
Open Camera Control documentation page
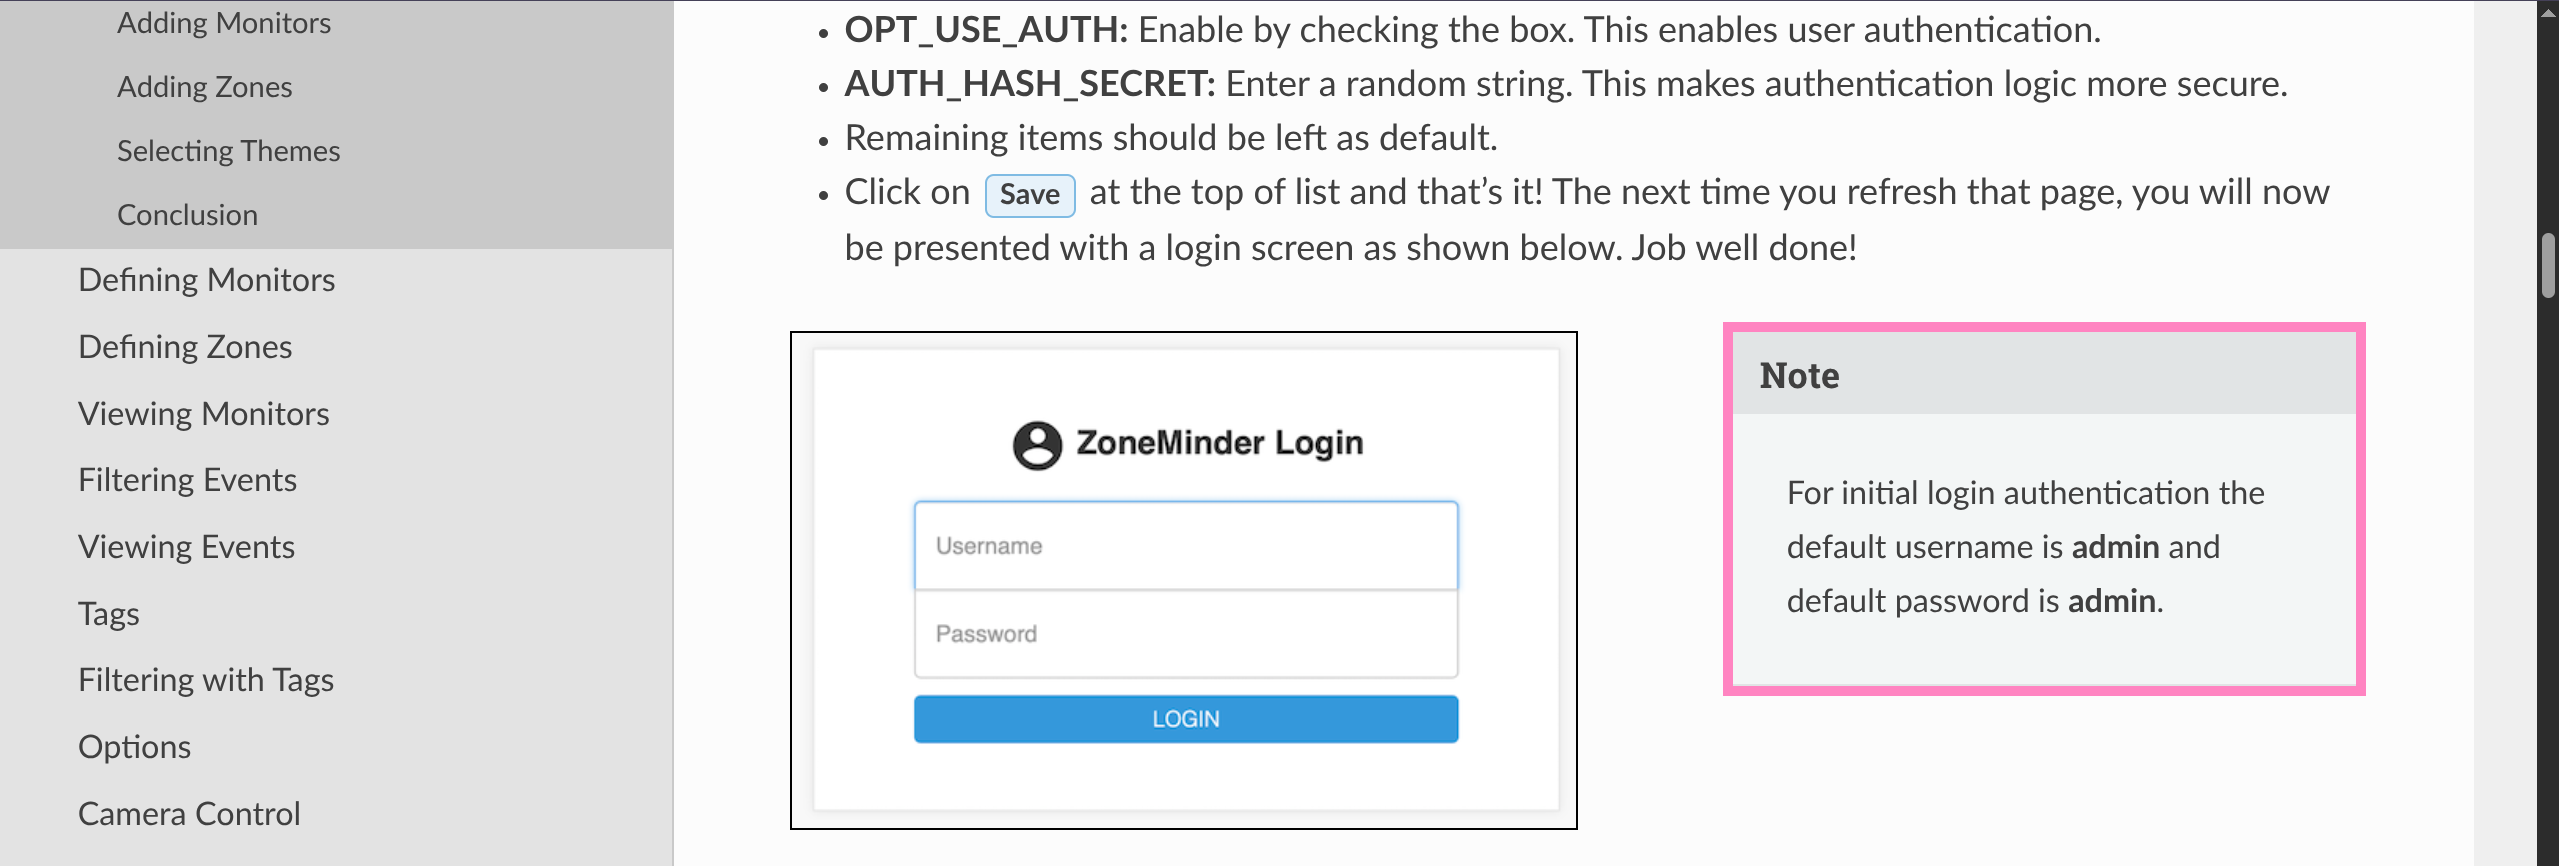(189, 814)
